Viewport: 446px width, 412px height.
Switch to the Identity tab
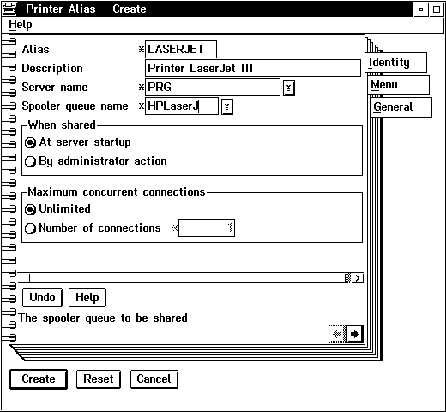397,62
